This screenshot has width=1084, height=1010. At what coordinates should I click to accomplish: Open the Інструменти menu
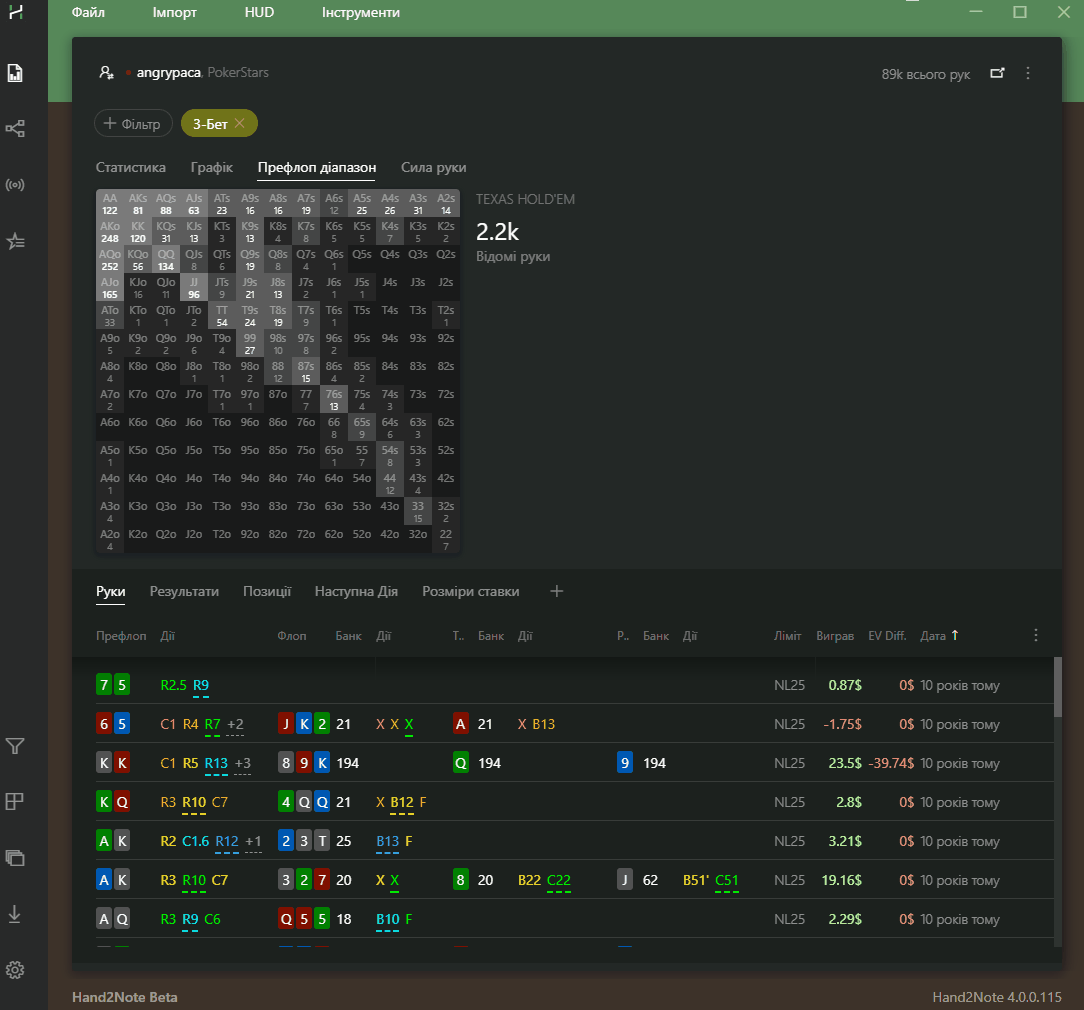point(361,12)
